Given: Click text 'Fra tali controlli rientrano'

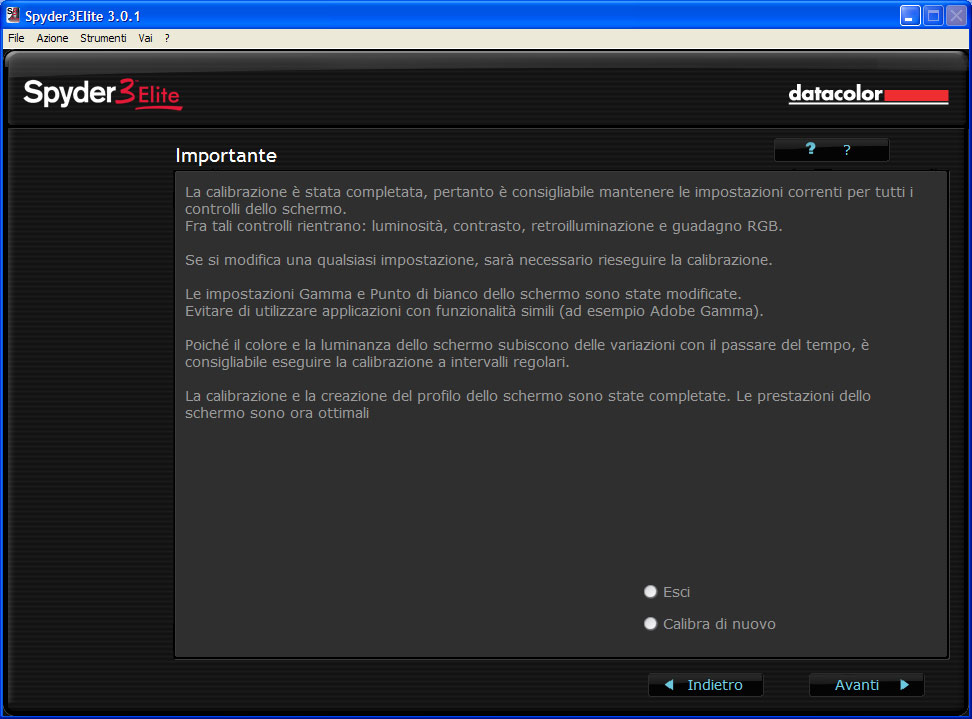Looking at the screenshot, I should [276, 226].
